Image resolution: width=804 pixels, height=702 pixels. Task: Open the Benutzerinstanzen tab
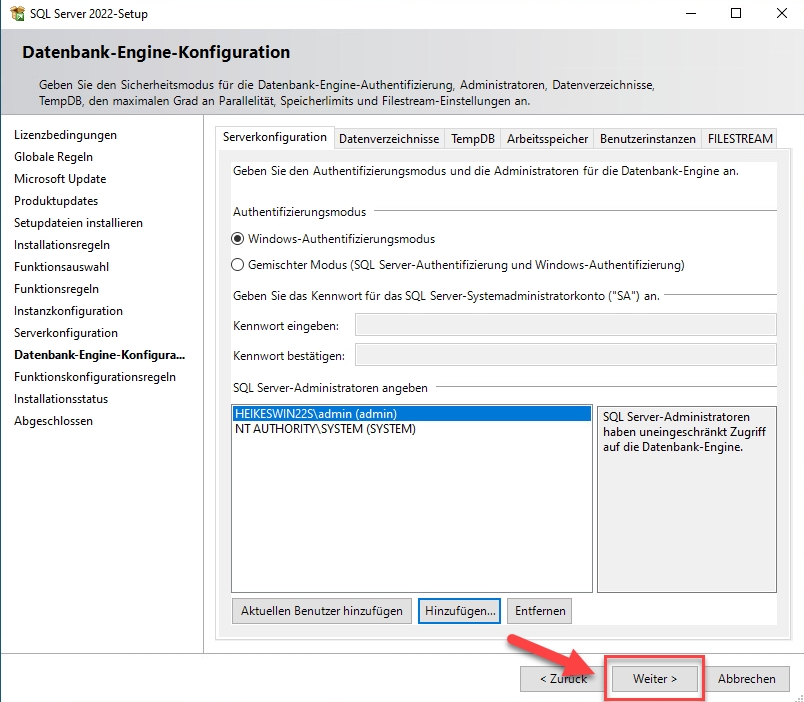[648, 139]
